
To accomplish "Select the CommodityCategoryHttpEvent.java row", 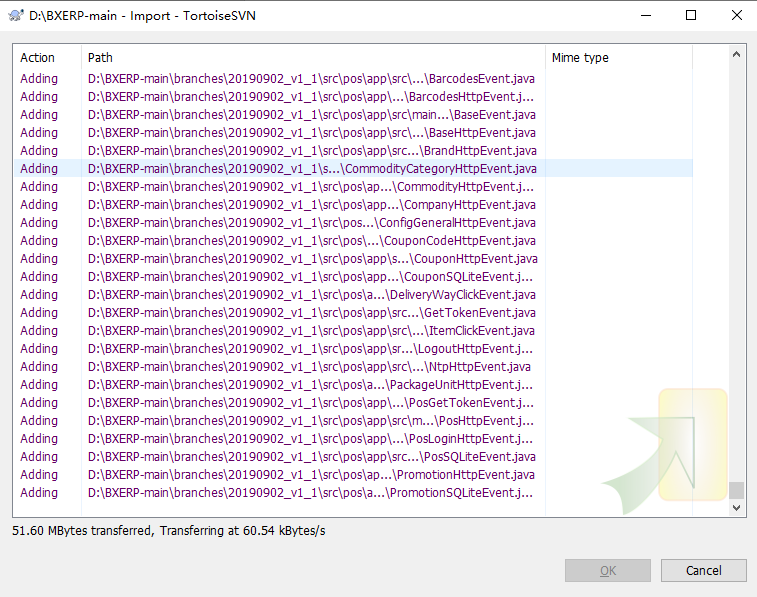I will (x=353, y=168).
